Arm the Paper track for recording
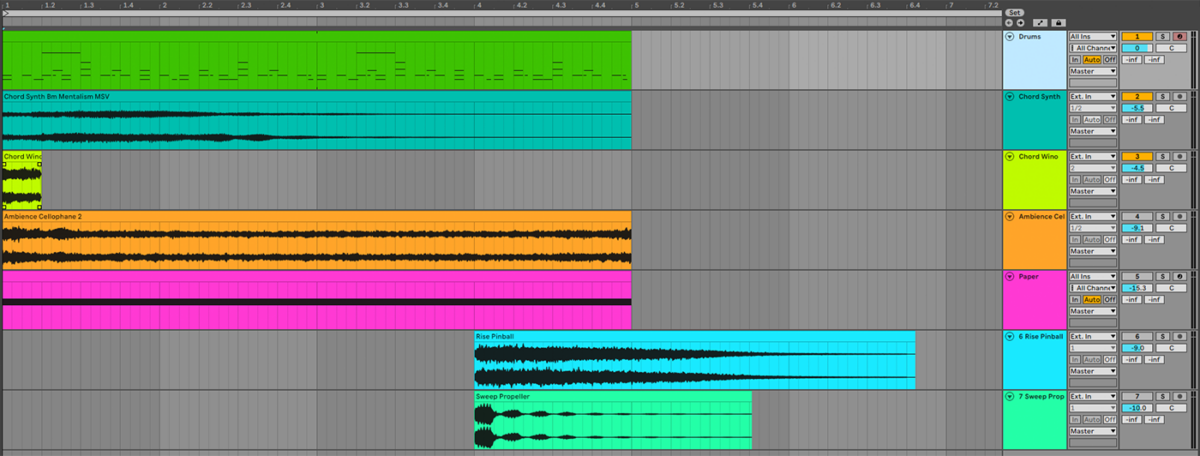The width and height of the screenshot is (1200, 456). click(x=1180, y=276)
